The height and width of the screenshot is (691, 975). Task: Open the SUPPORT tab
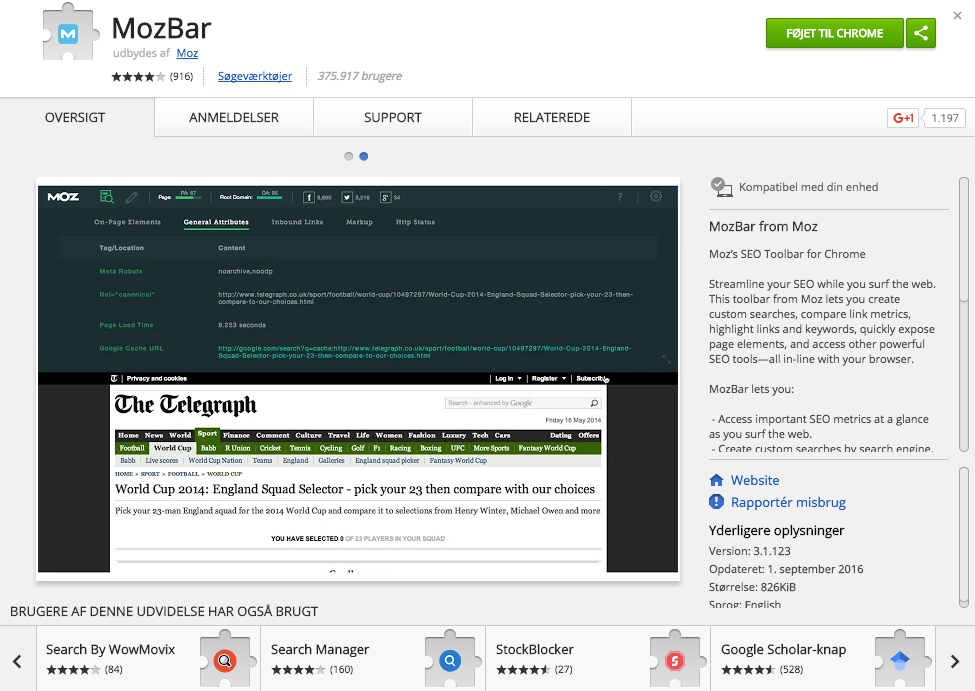[393, 118]
